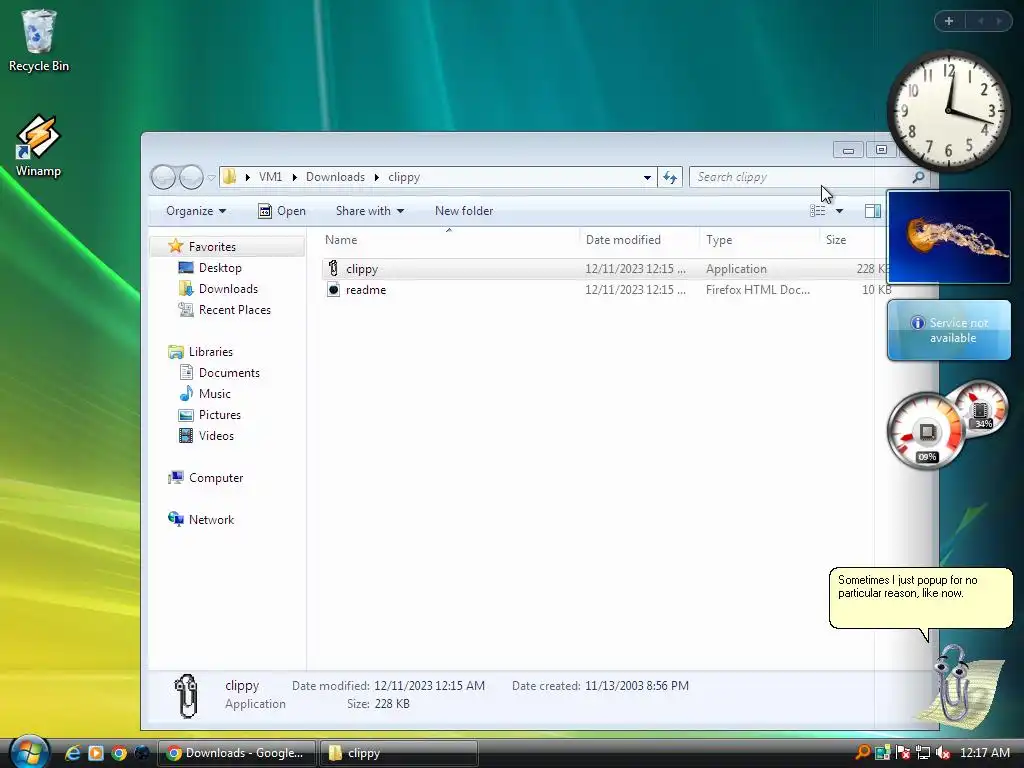
Task: Sort files by the Name column
Action: 341,240
